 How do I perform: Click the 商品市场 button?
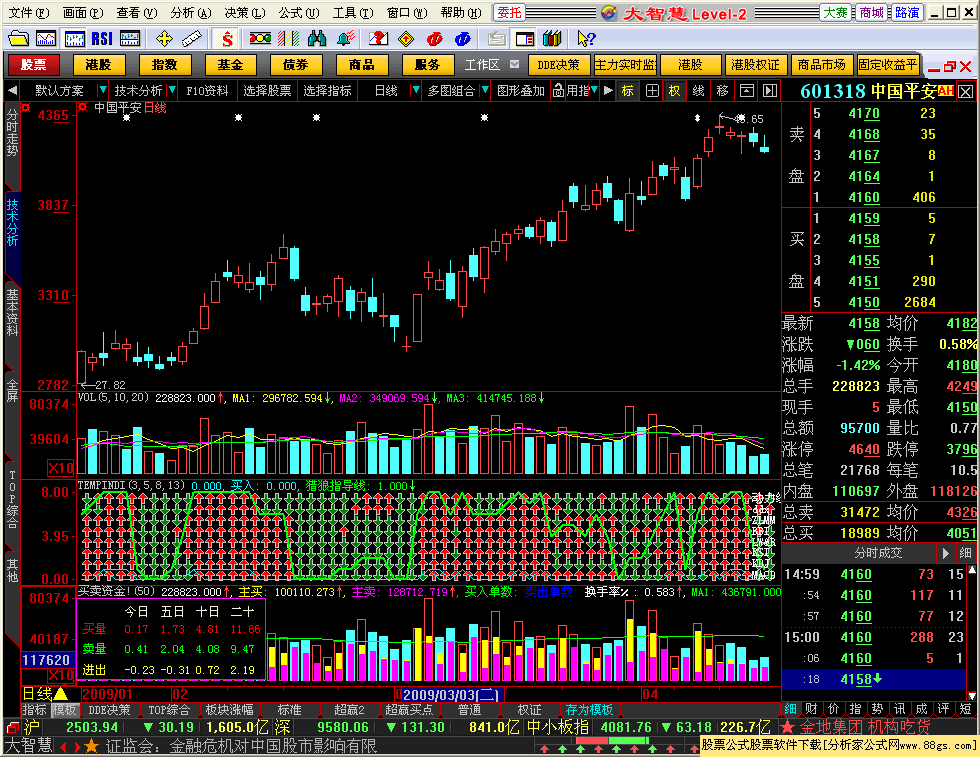pyautogui.click(x=821, y=64)
